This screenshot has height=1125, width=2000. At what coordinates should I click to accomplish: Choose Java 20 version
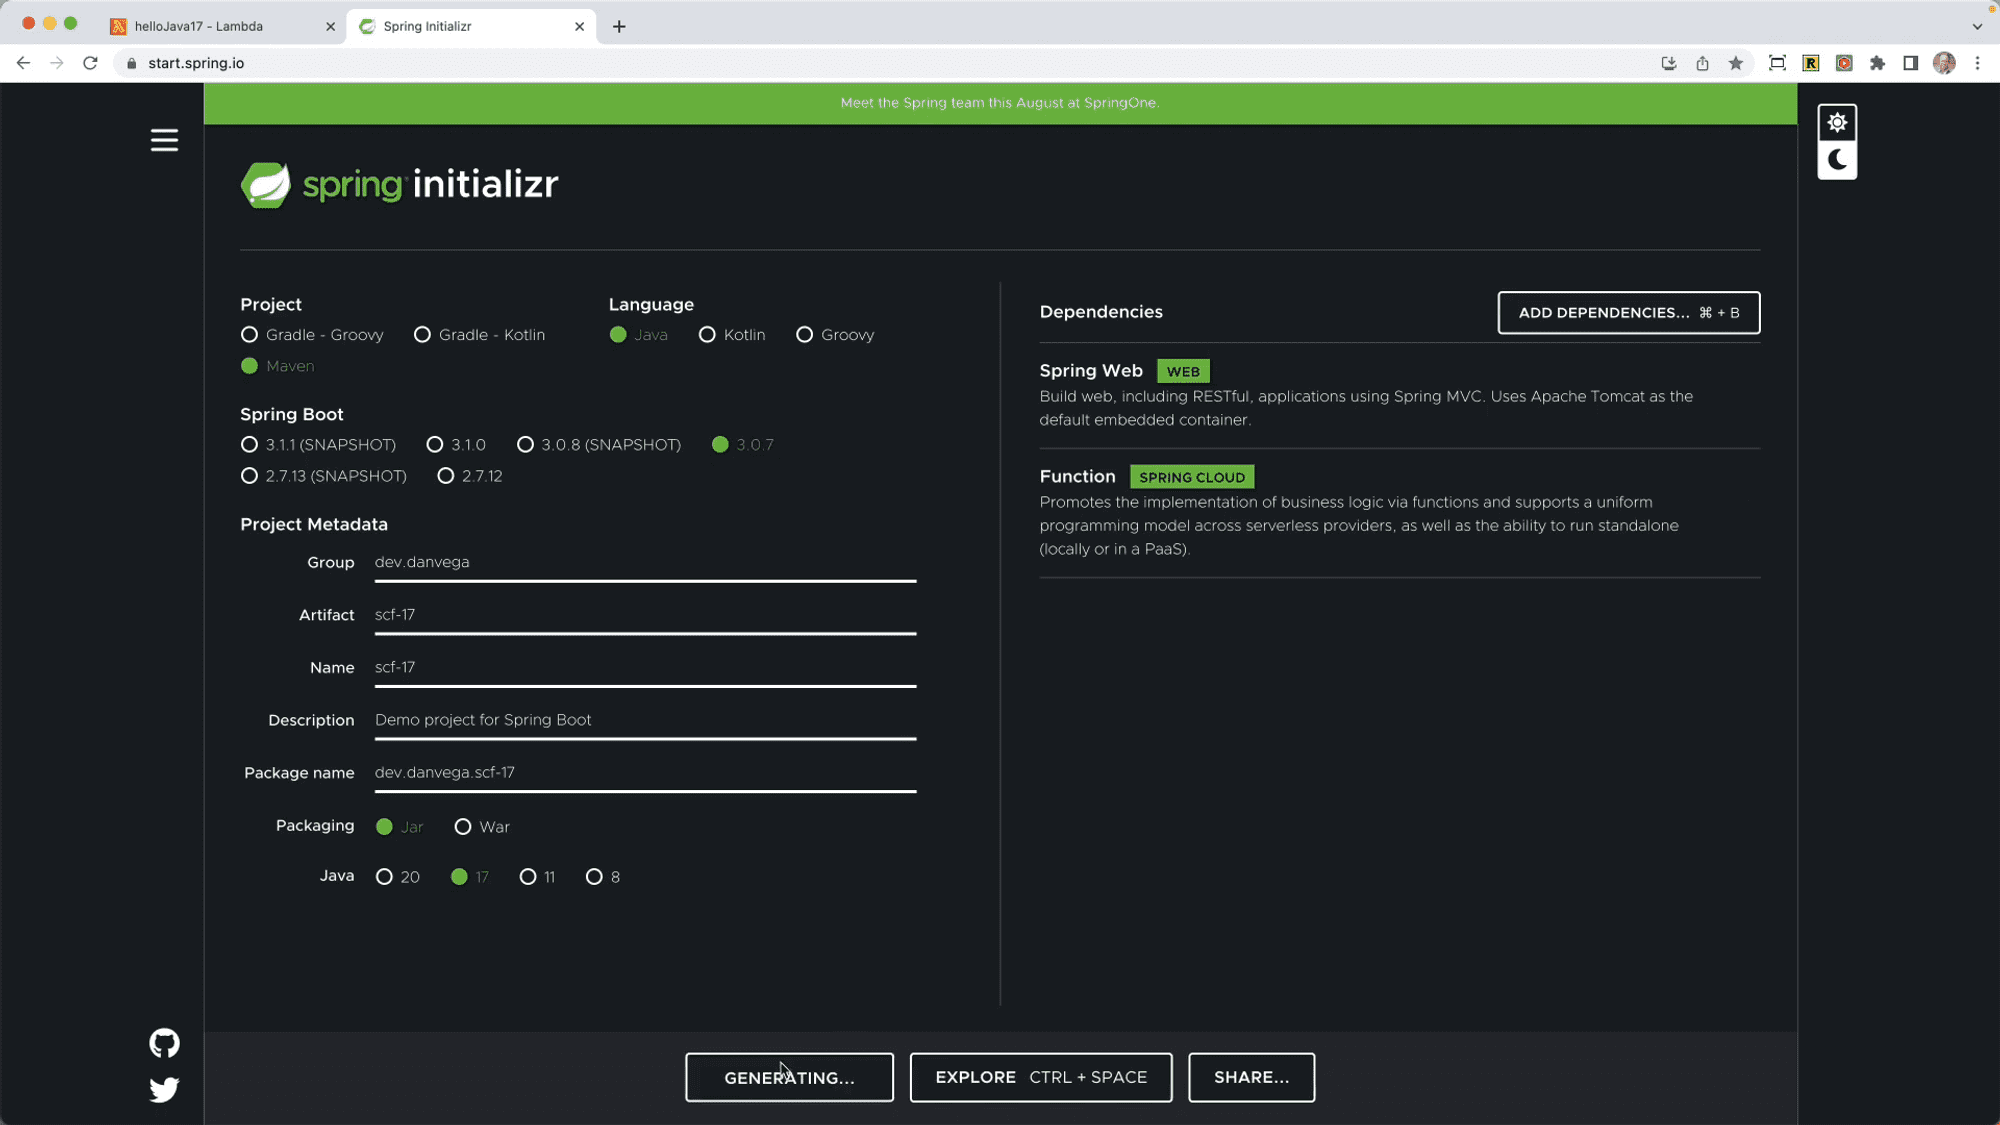click(384, 876)
